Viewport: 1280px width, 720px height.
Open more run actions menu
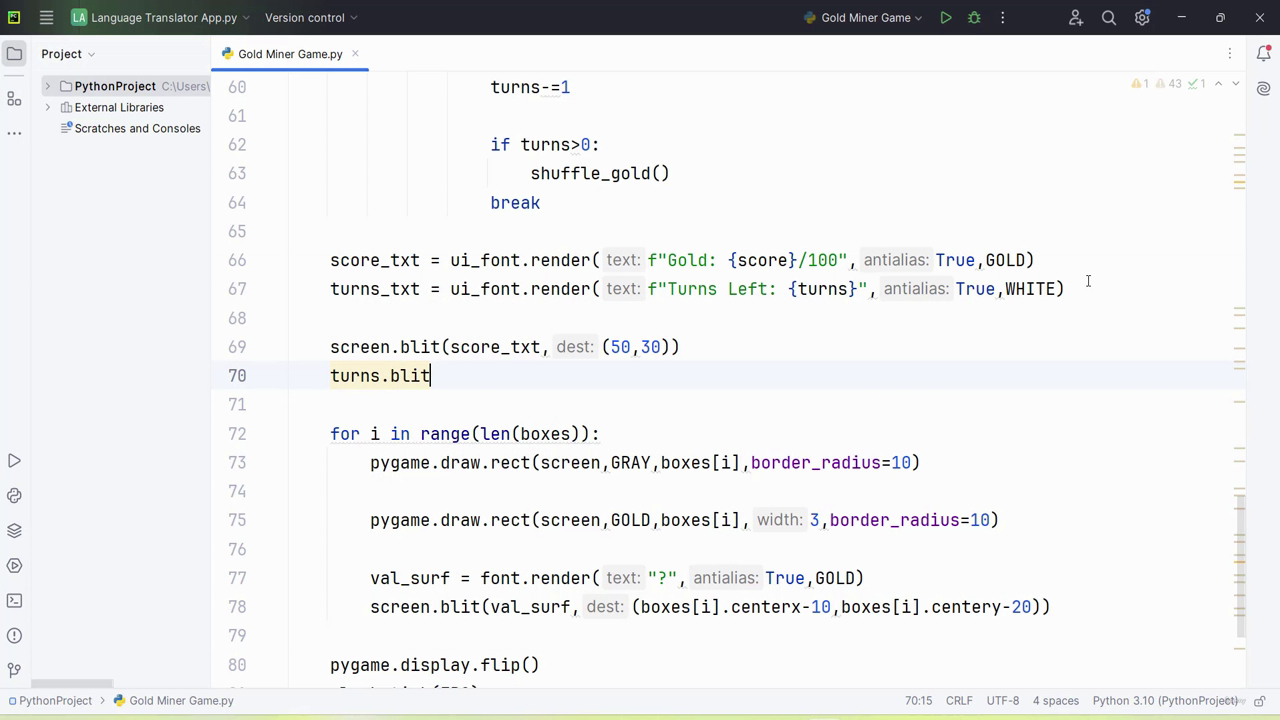1004,18
